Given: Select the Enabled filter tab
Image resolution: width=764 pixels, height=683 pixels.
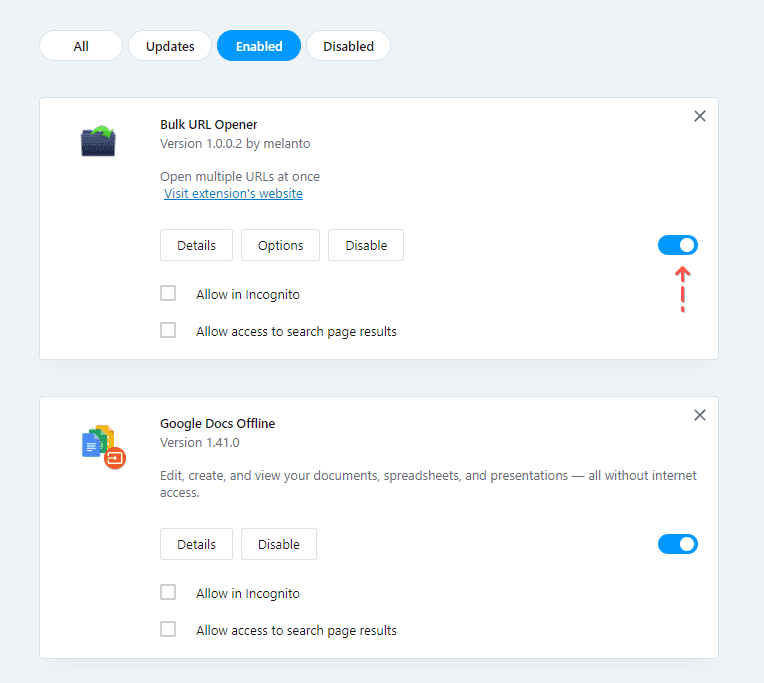Looking at the screenshot, I should tap(259, 46).
